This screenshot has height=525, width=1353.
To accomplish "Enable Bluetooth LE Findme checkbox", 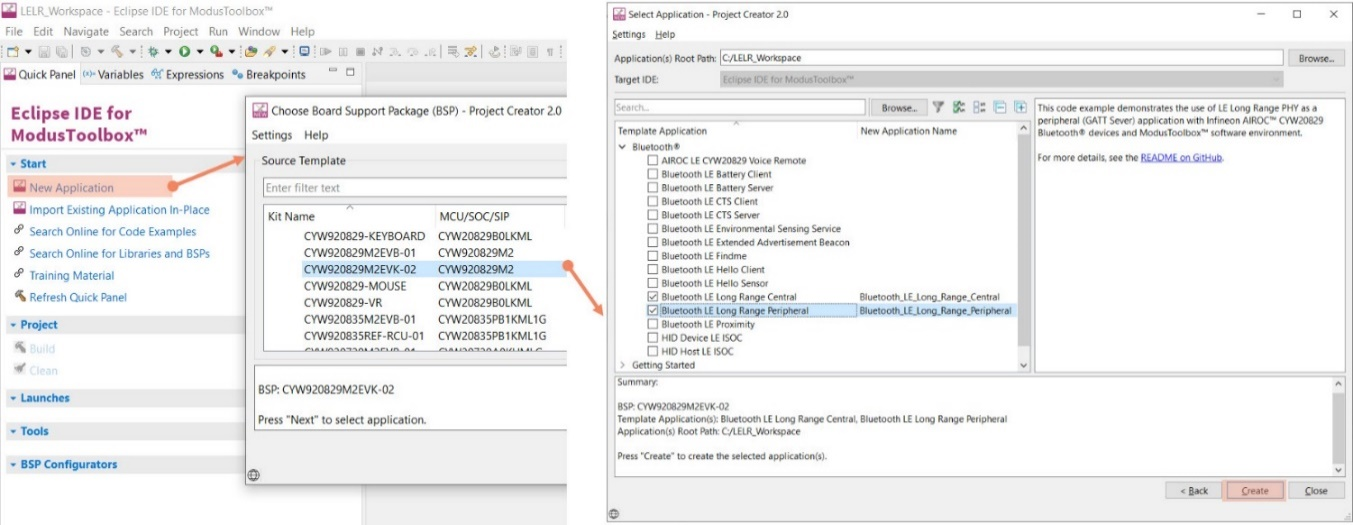I will pos(653,256).
